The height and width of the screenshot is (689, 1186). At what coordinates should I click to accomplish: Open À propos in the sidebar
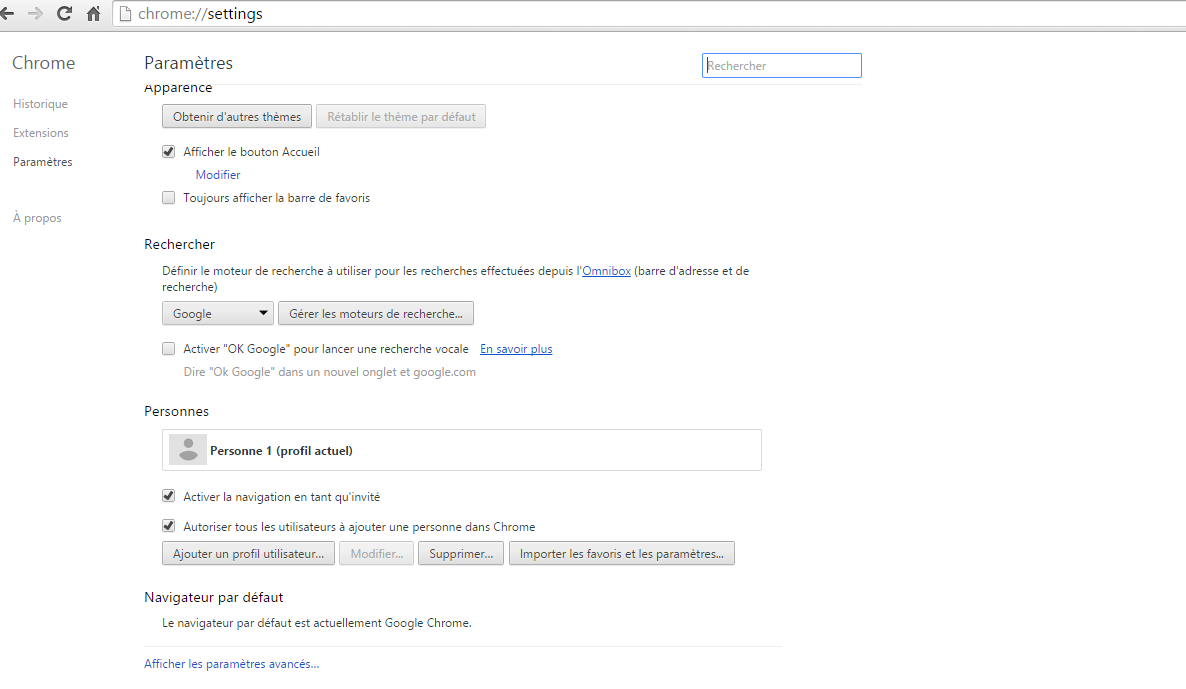(37, 218)
